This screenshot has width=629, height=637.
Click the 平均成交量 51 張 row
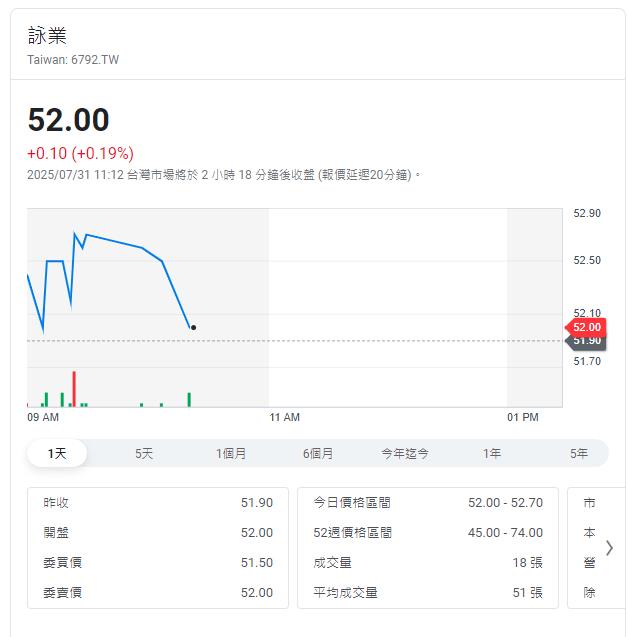tap(428, 593)
